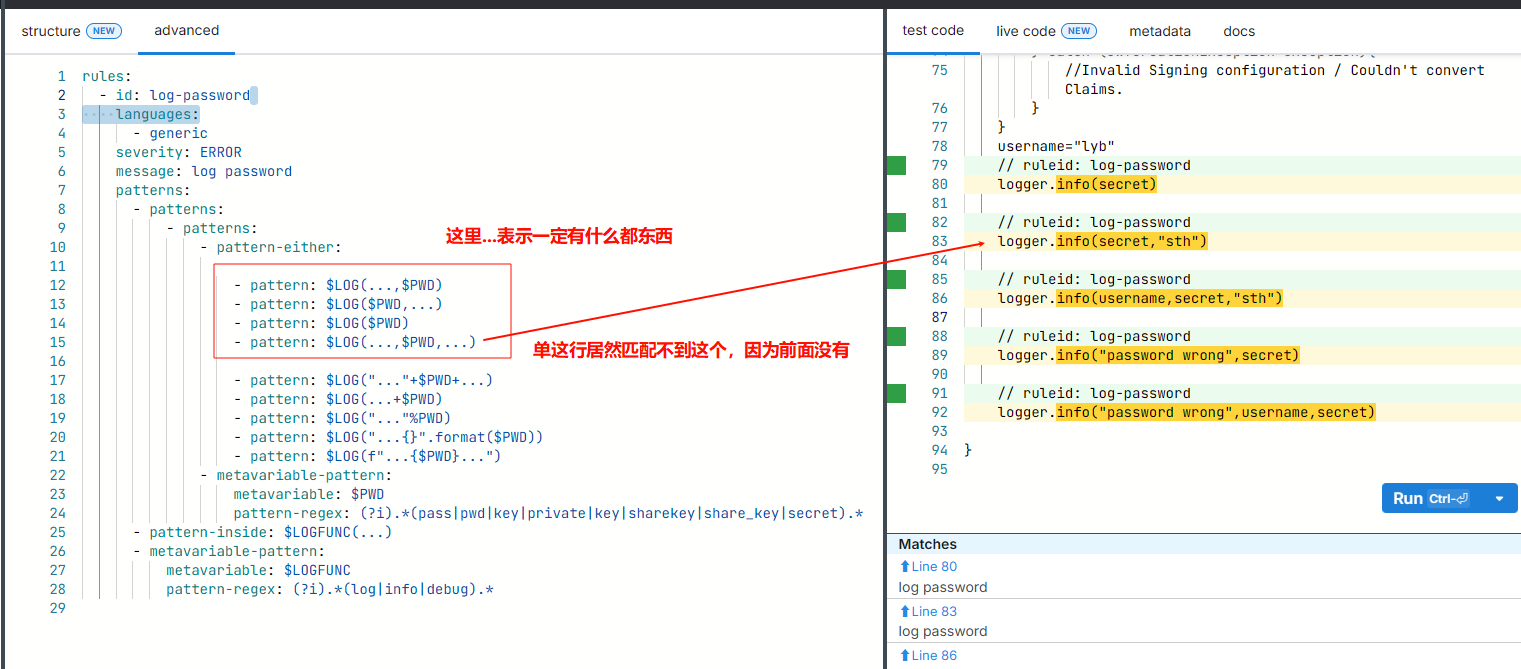Click 'logger.info(username,secret,"sth")' line
The width and height of the screenshot is (1521, 669).
click(x=1140, y=298)
